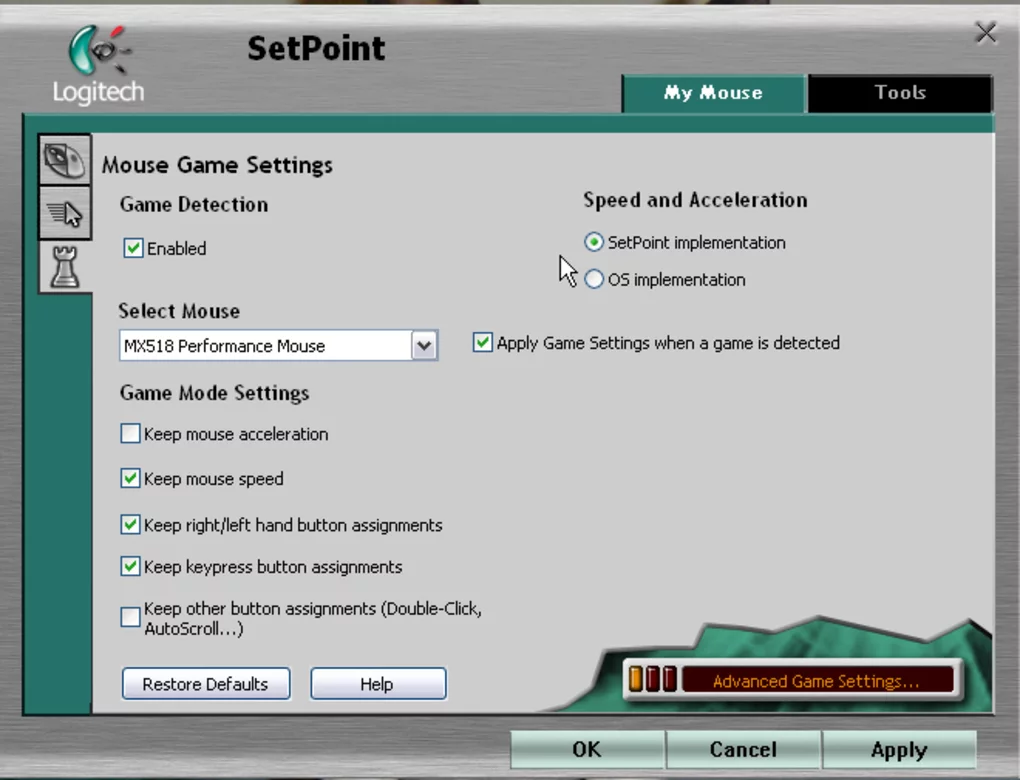Toggle Apply Game Settings when game detected
The width and height of the screenshot is (1020, 780).
[482, 342]
